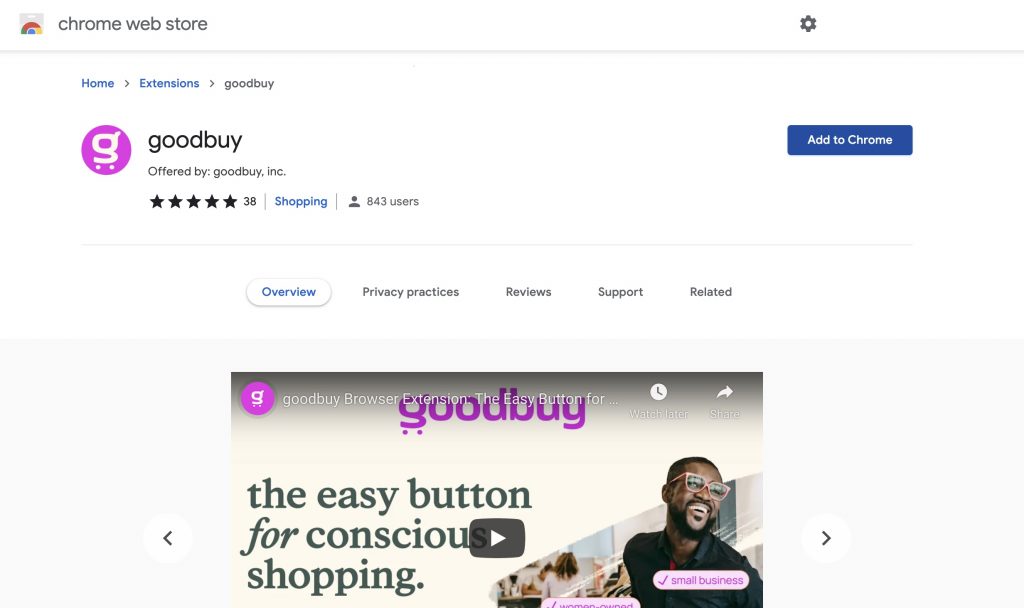
Task: Play the goodbuy YouTube video
Action: tap(497, 538)
